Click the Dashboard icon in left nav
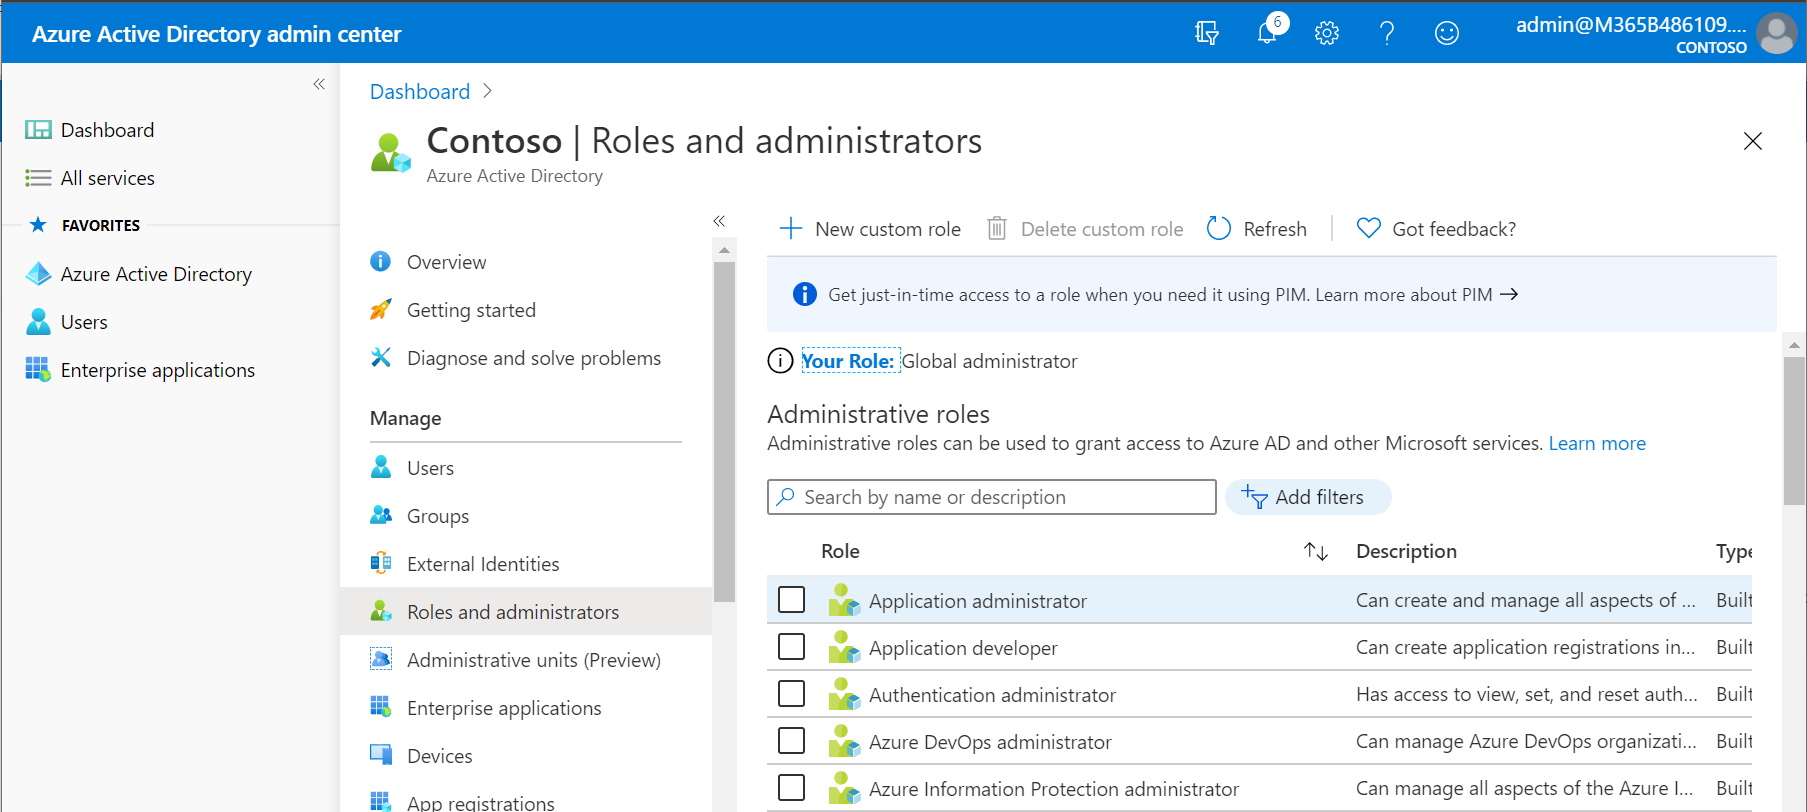This screenshot has height=812, width=1807. click(38, 130)
